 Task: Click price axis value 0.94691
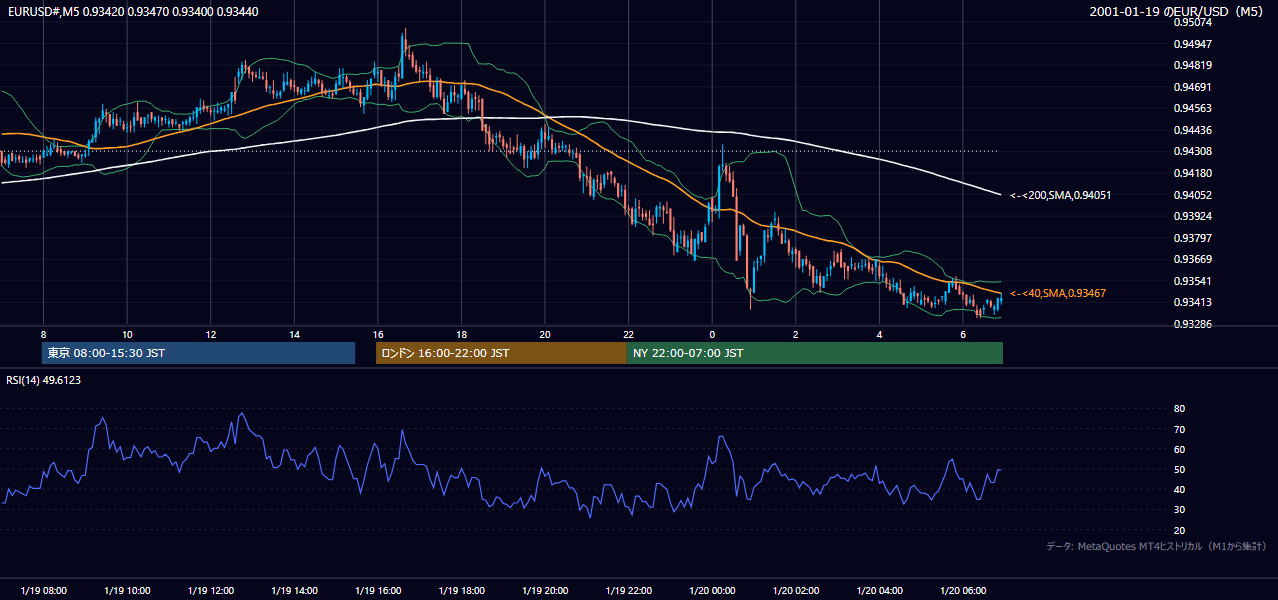coord(1192,87)
